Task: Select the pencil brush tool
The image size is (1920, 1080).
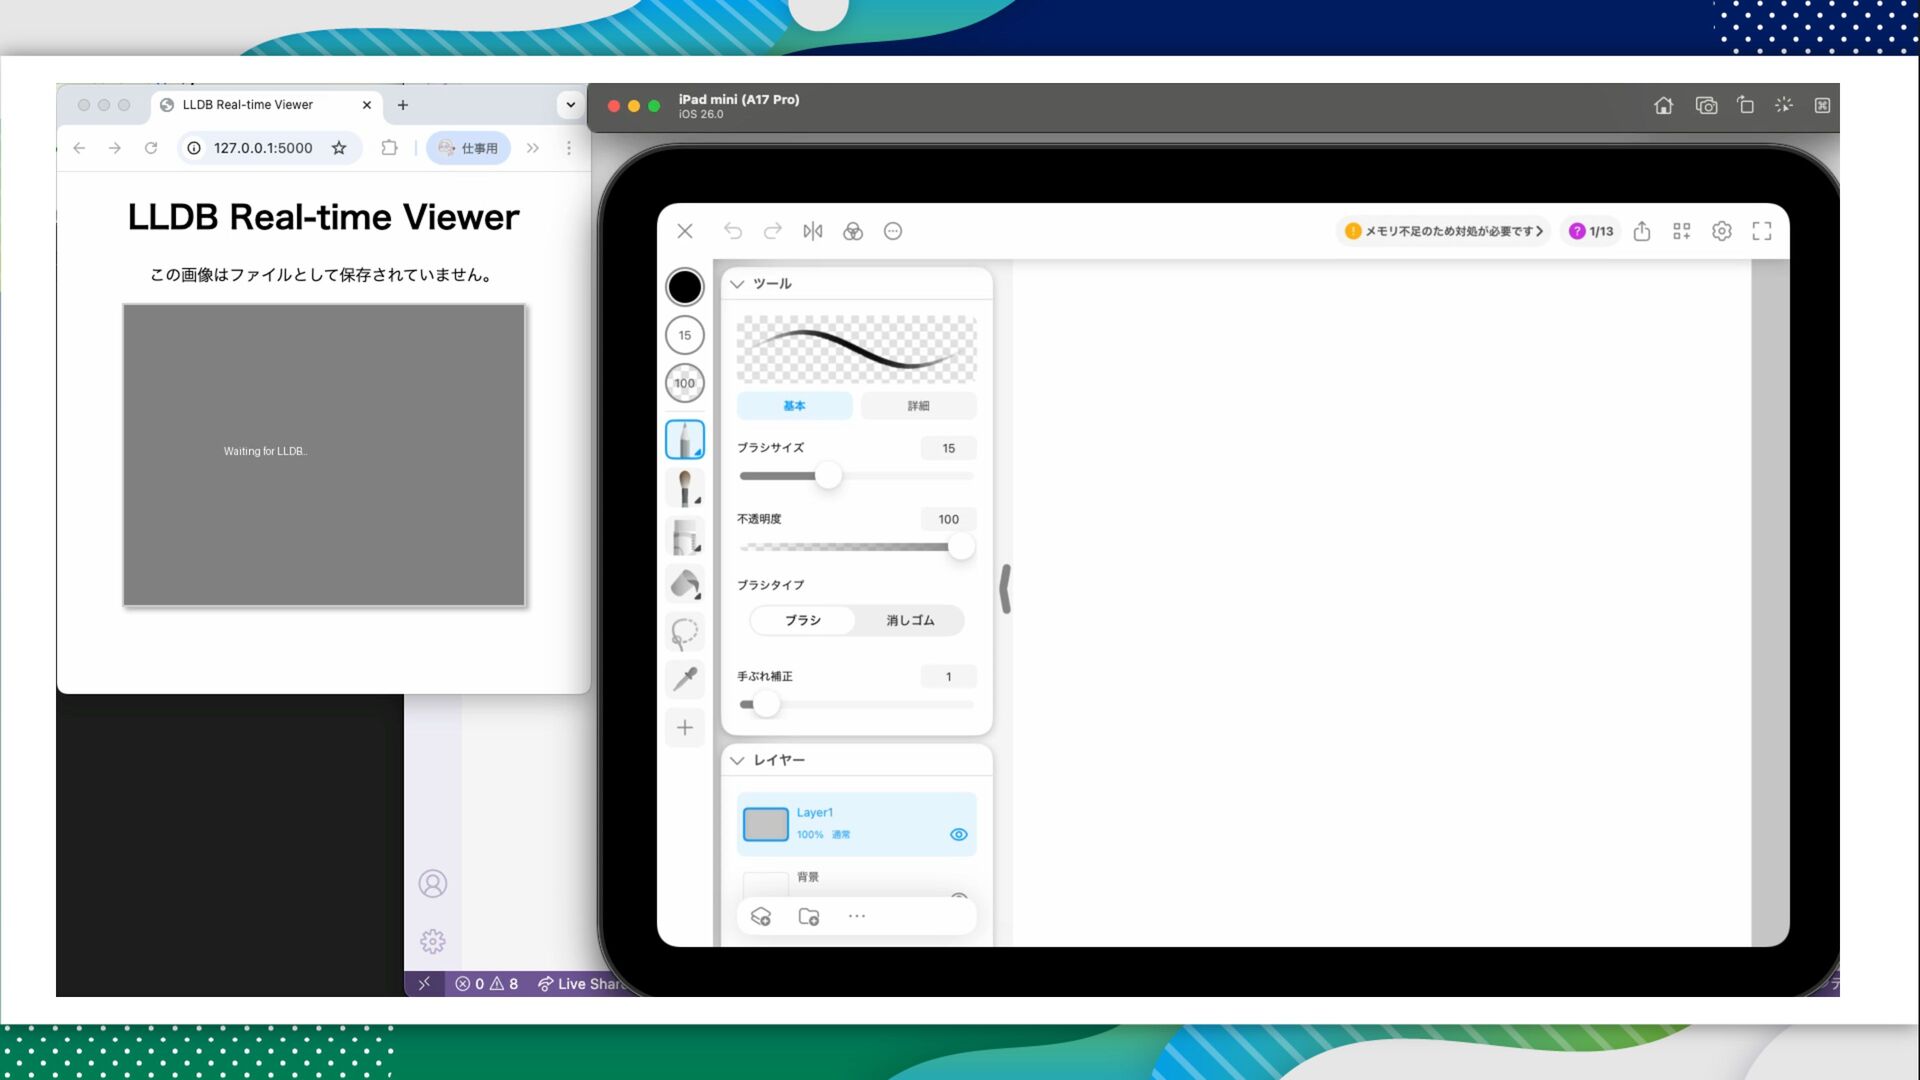Action: [x=685, y=440]
